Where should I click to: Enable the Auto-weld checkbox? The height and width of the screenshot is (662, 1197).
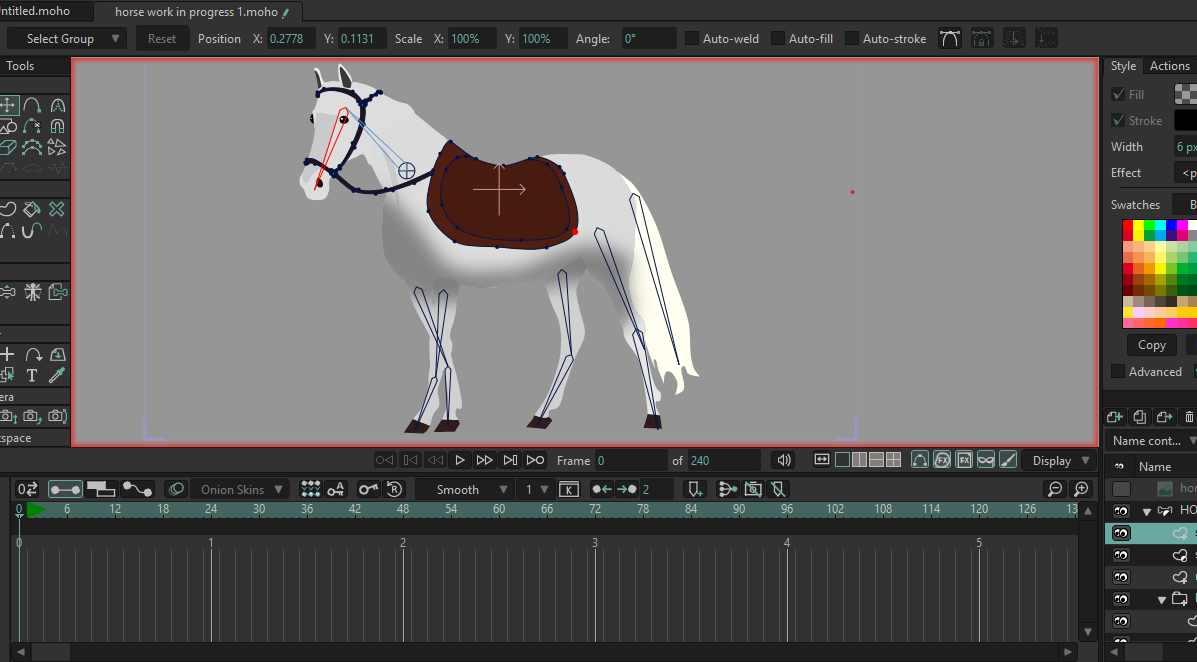click(692, 39)
